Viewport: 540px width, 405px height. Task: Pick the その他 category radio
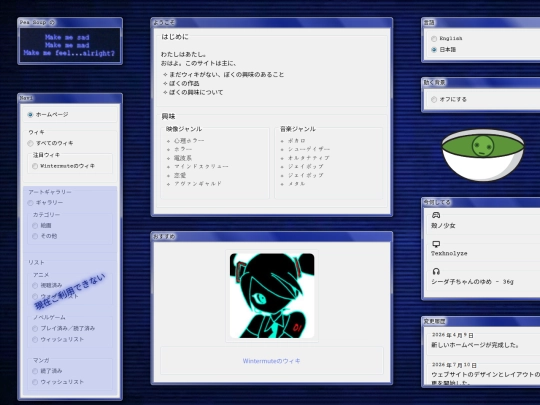pyautogui.click(x=35, y=236)
